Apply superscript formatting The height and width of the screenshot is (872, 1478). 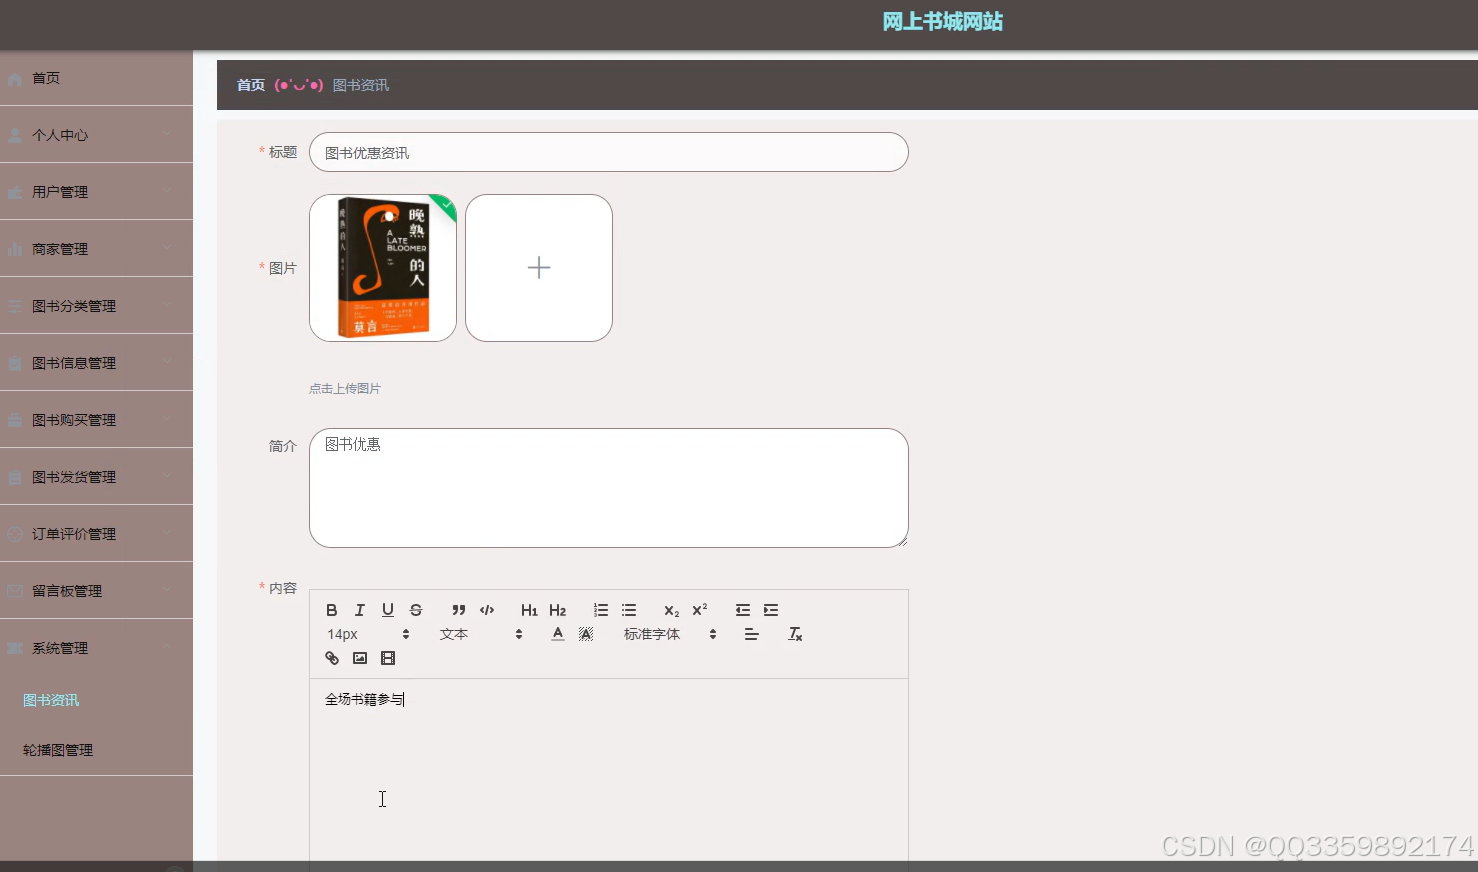point(700,610)
